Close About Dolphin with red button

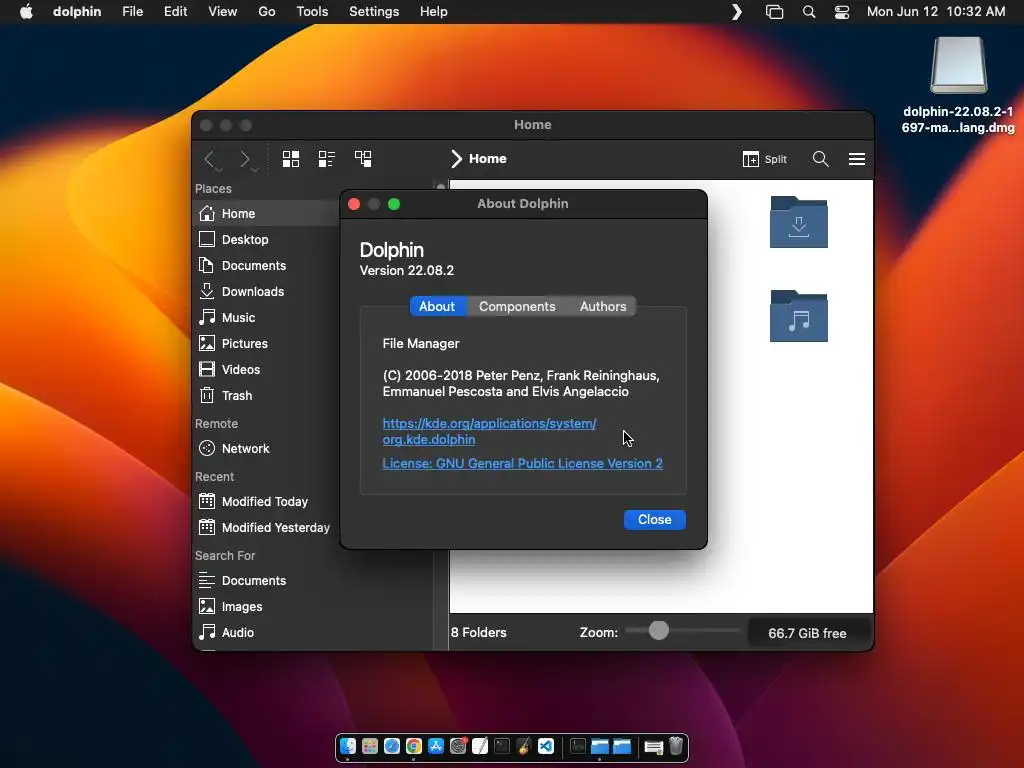pos(354,204)
